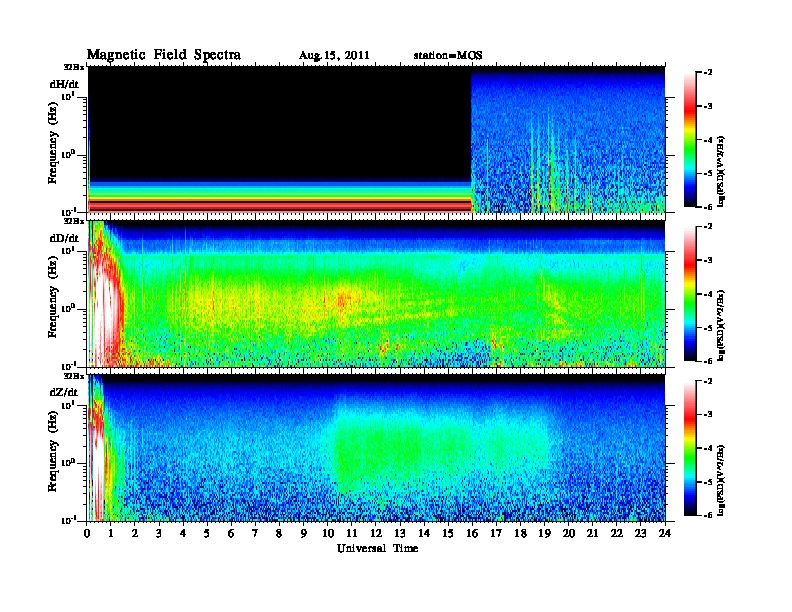
Task: Click the "-4" value on dD/dt colorbar
Action: pyautogui.click(x=708, y=294)
